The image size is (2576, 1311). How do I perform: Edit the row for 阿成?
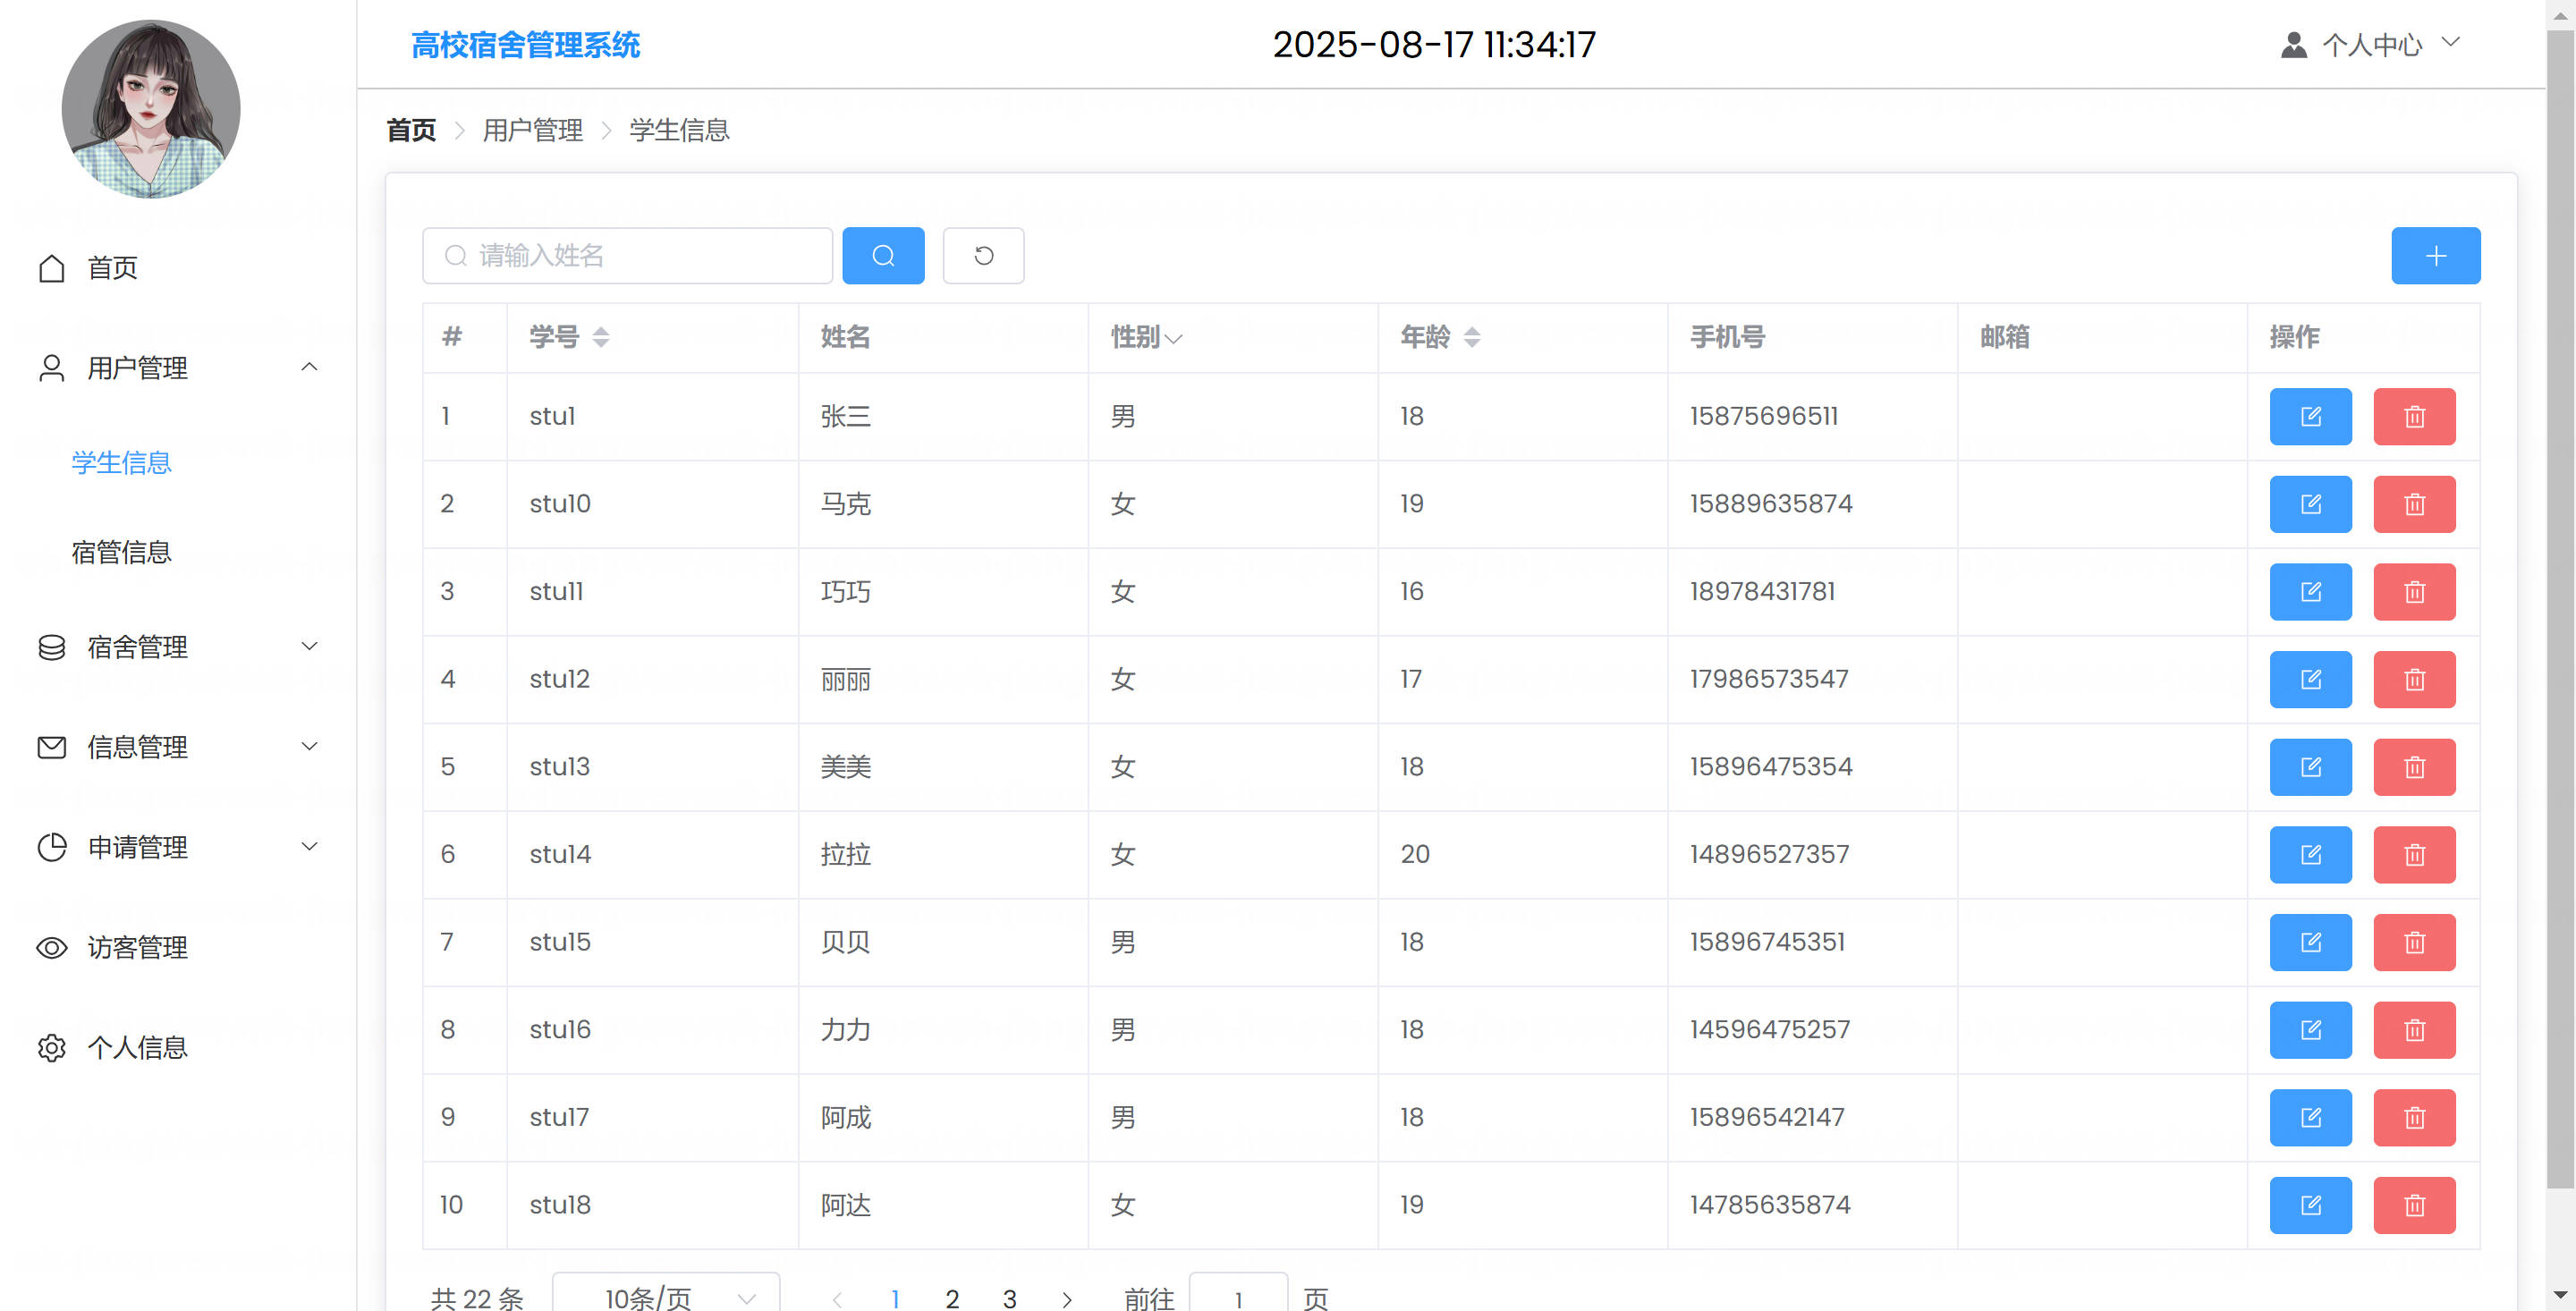pyautogui.click(x=2310, y=1118)
